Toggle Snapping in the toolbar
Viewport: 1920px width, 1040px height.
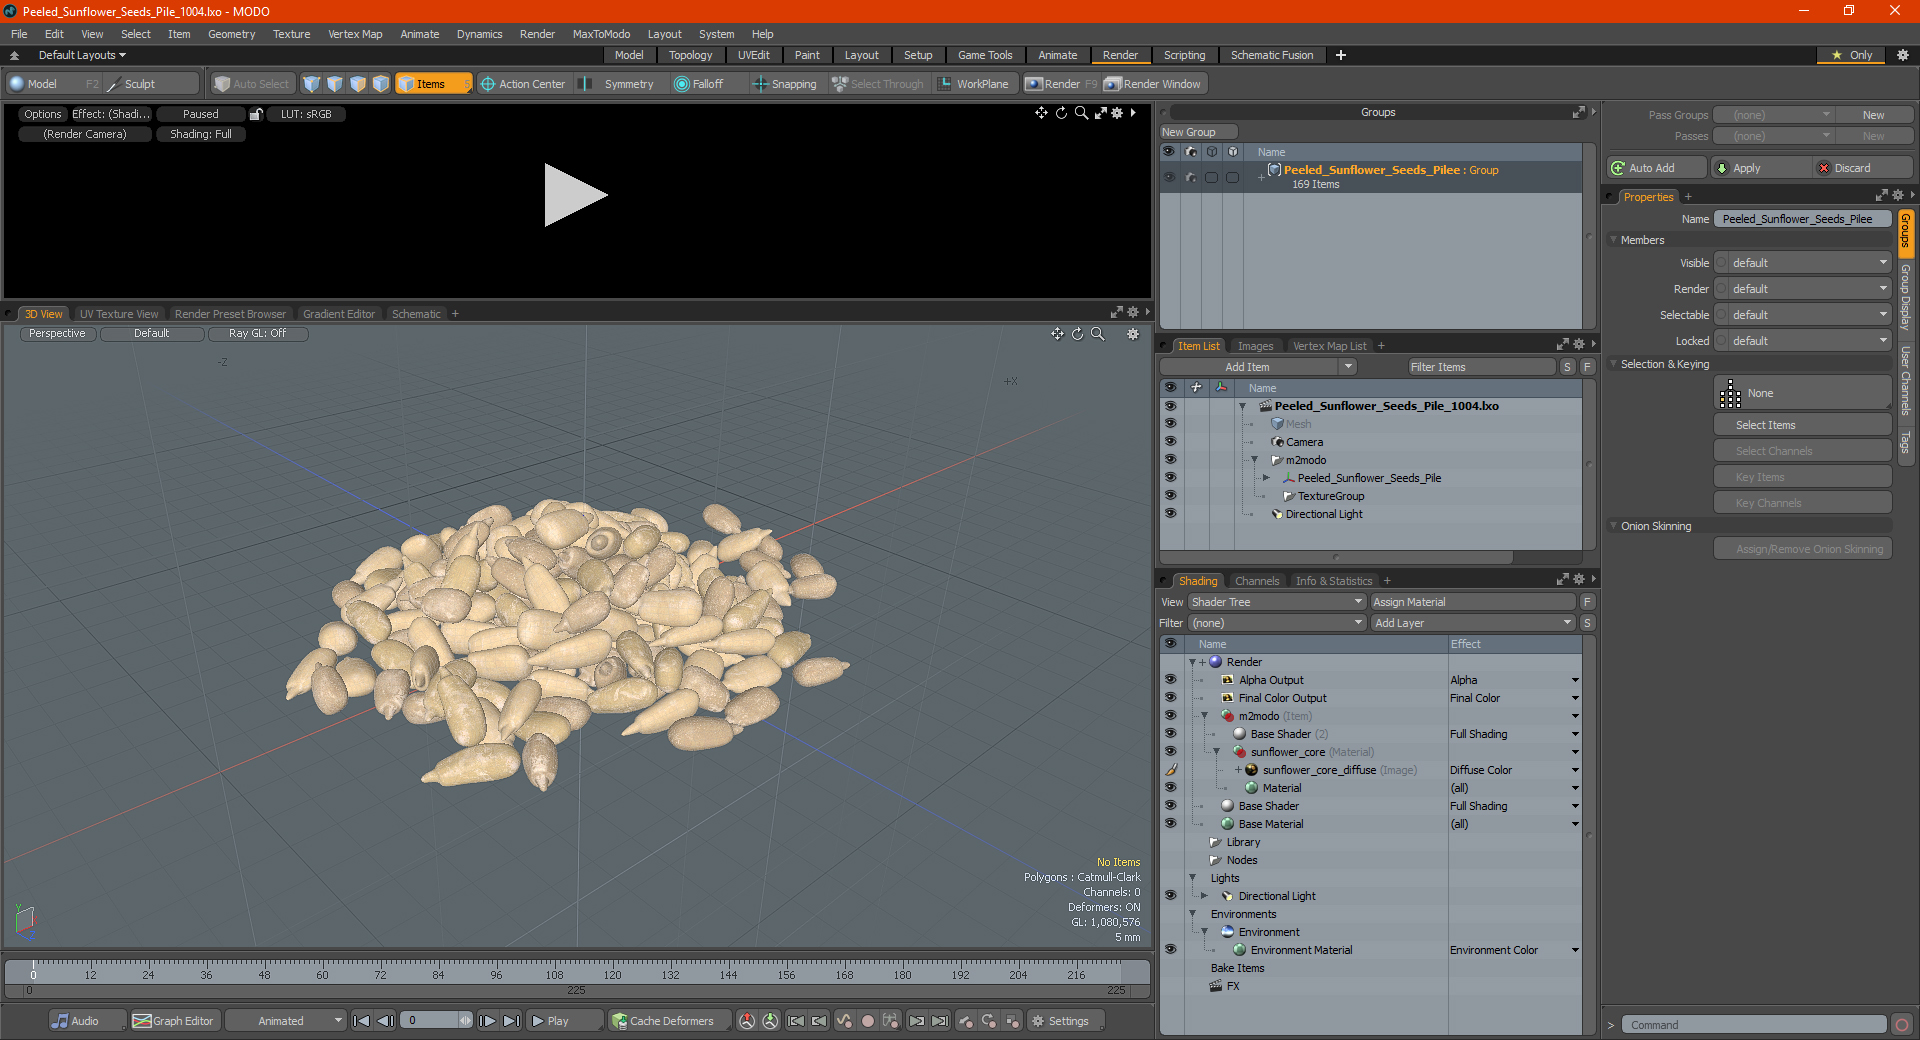785,84
